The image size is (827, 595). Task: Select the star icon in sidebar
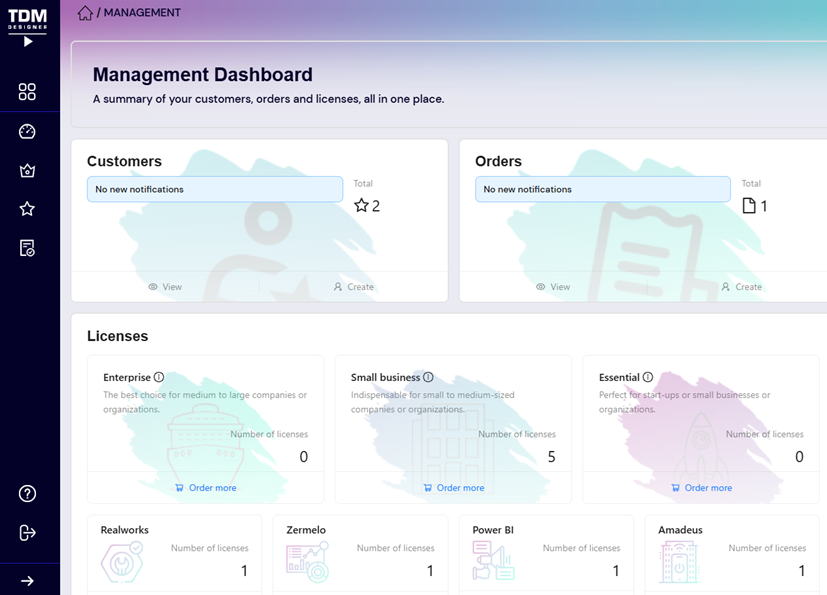click(x=27, y=209)
